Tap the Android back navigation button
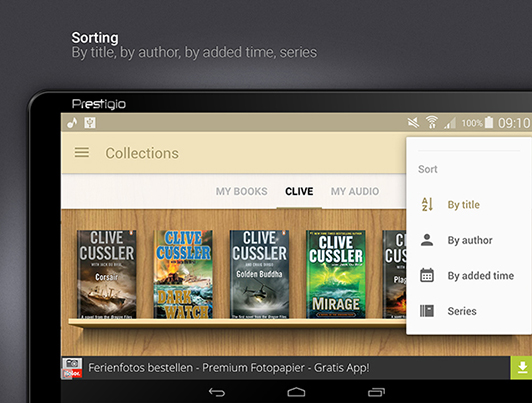Viewport: 532px width, 403px height. click(217, 392)
